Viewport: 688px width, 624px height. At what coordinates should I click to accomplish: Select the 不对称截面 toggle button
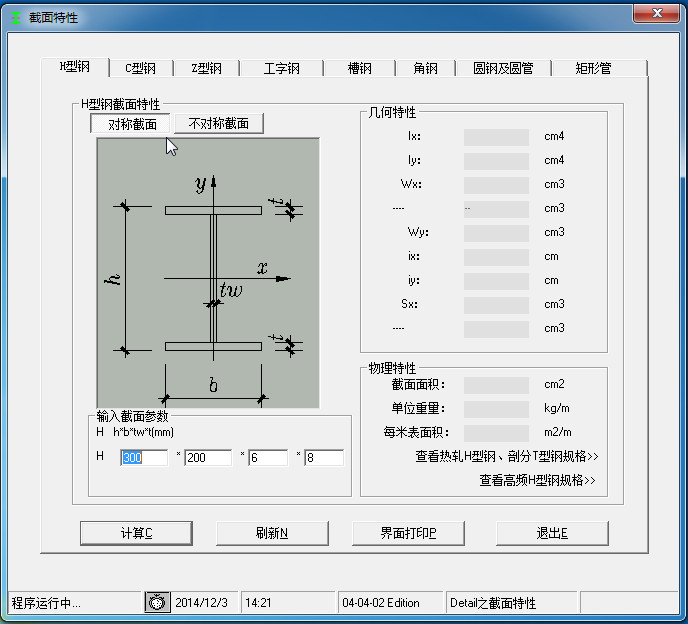[219, 123]
